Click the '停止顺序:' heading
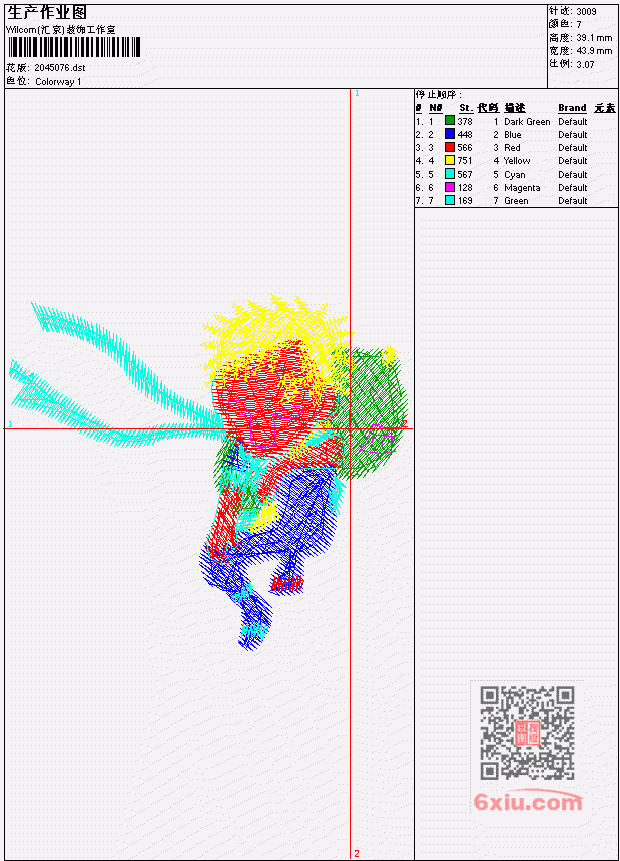This screenshot has width=620, height=861. (438, 94)
